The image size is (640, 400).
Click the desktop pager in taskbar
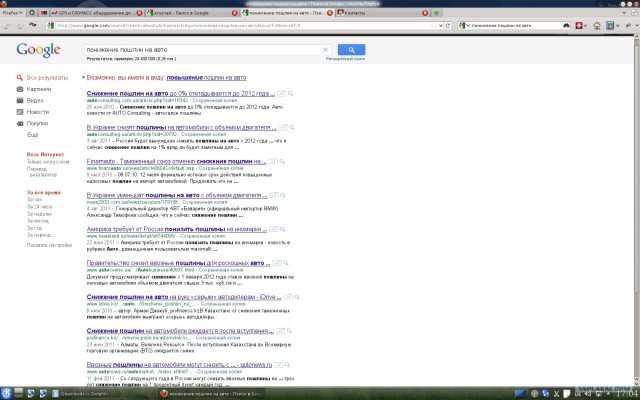tap(18, 393)
